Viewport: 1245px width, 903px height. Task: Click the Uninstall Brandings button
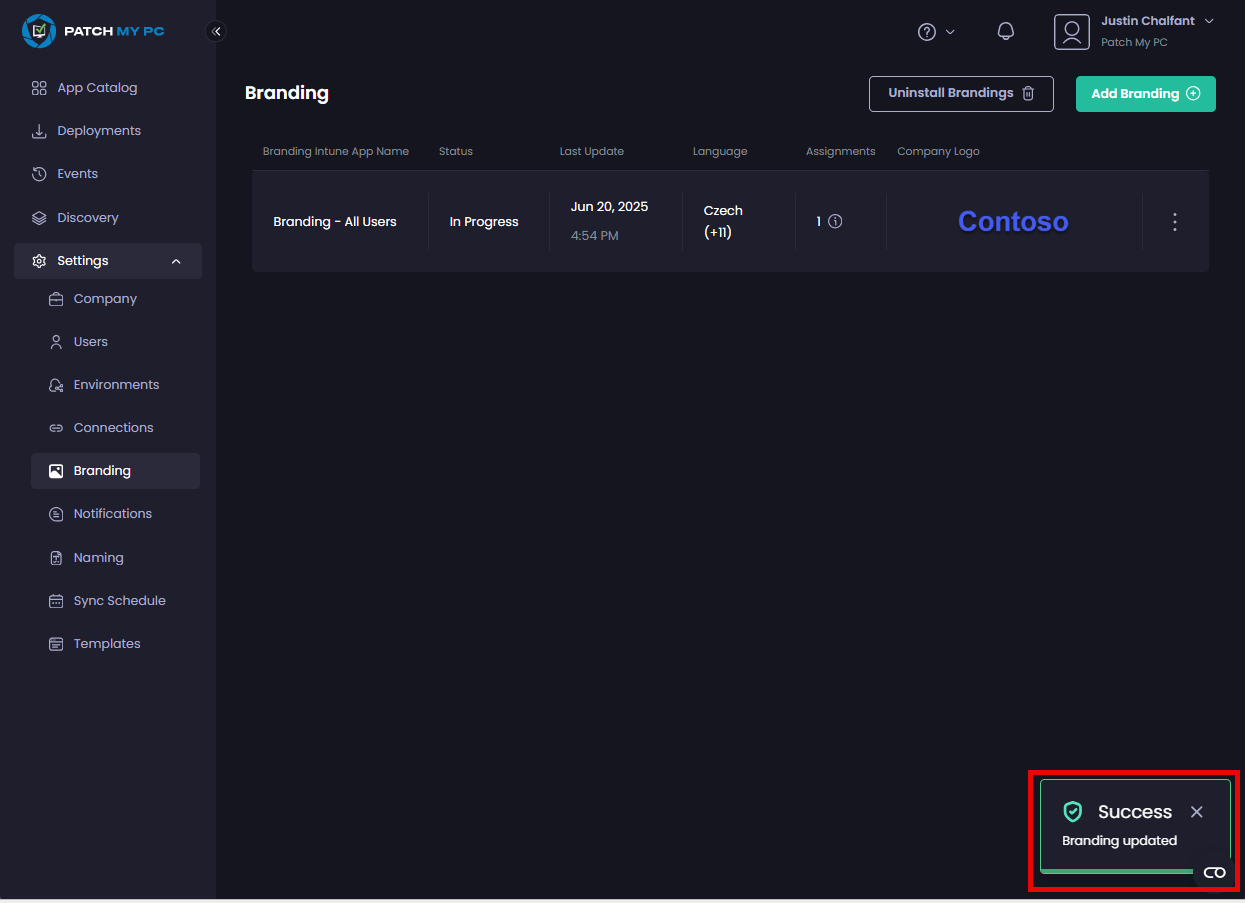960,93
